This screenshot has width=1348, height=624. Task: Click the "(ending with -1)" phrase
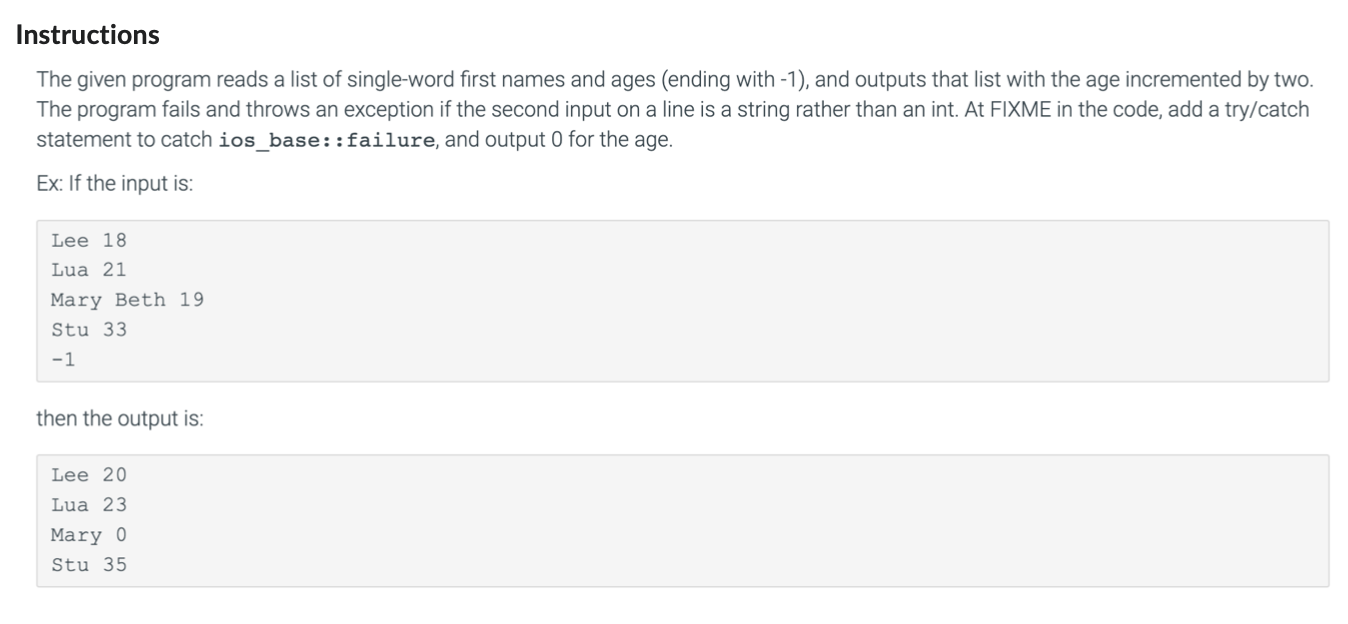[738, 80]
